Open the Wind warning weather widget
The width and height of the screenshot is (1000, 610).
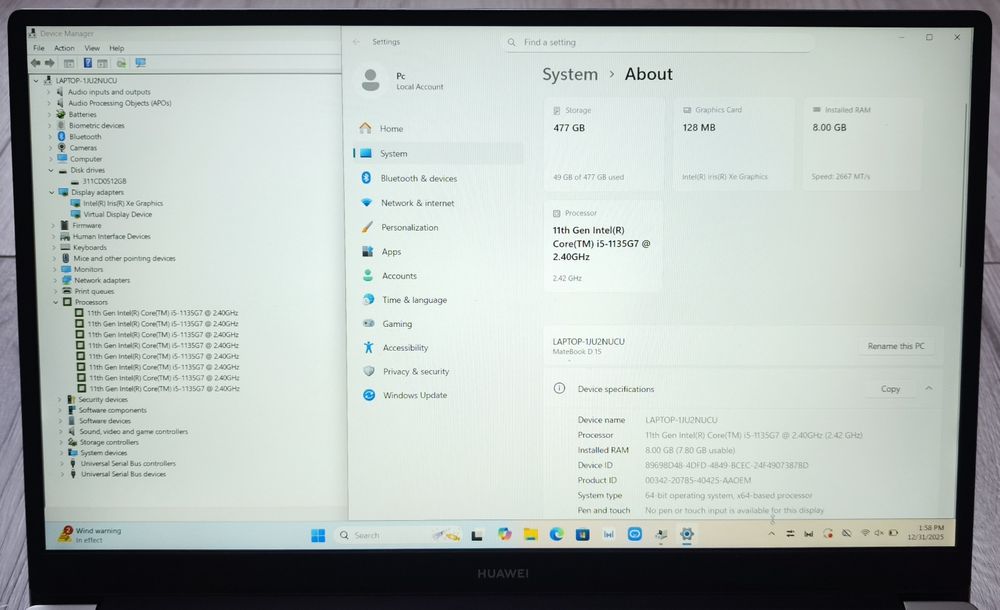coord(89,535)
